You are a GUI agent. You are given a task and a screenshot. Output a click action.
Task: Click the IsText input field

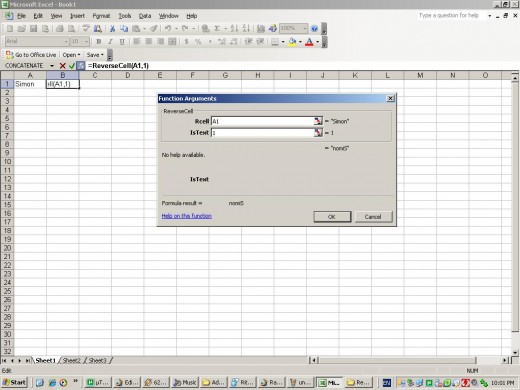(262, 133)
